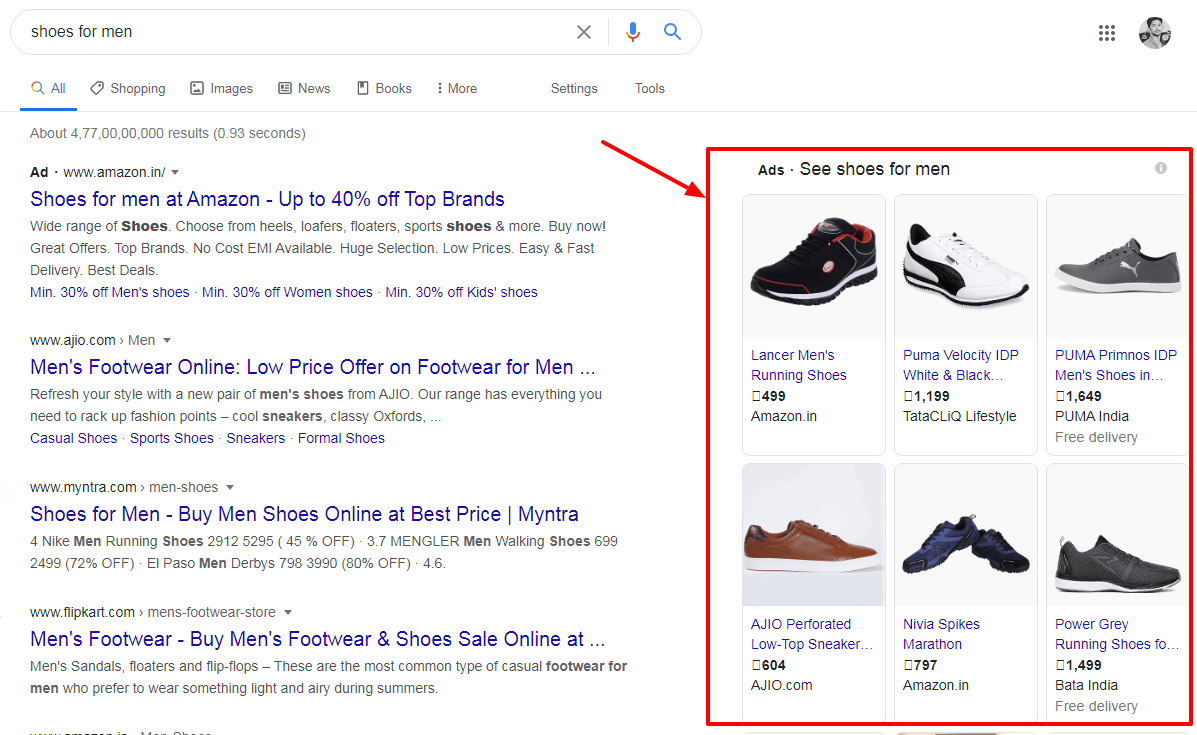The image size is (1197, 735).
Task: Open 'Min. 30% off Women shoes' sitelink
Action: (287, 292)
